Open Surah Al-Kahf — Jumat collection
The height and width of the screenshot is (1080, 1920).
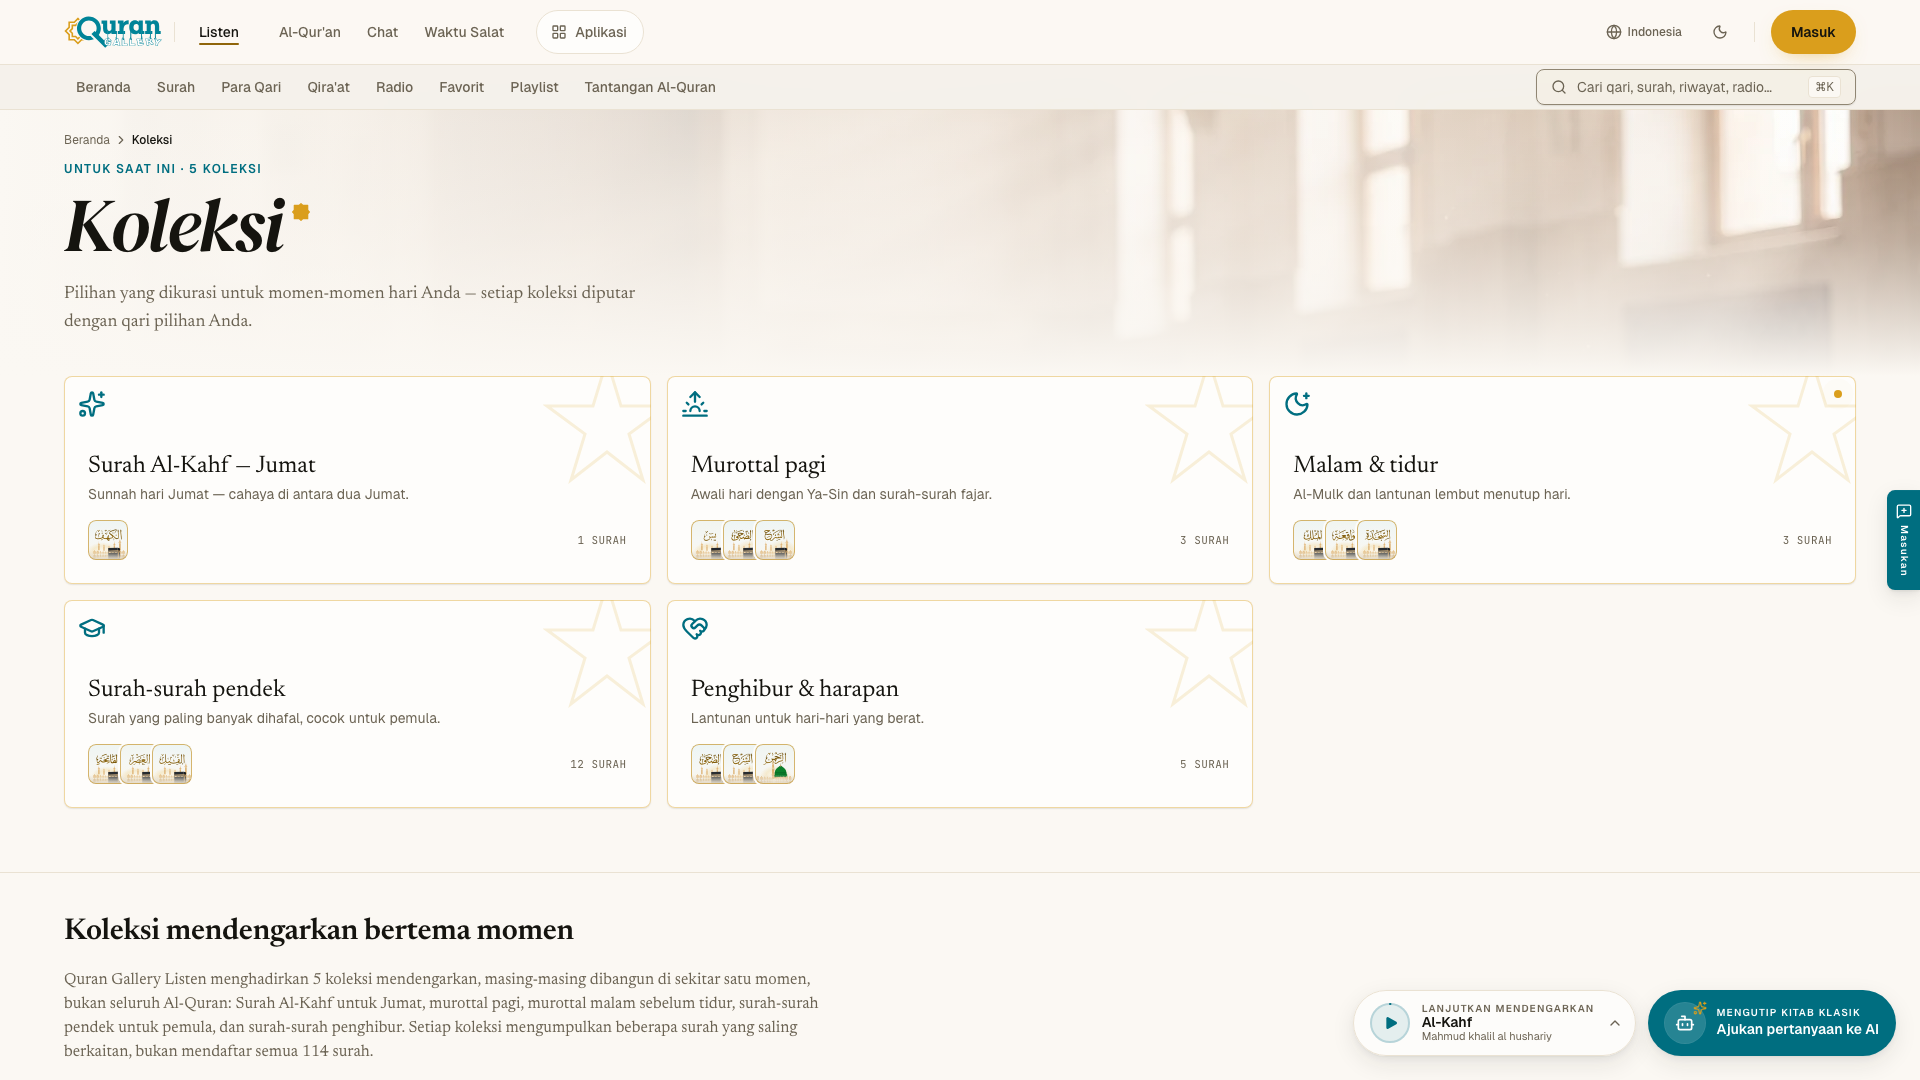pyautogui.click(x=357, y=480)
